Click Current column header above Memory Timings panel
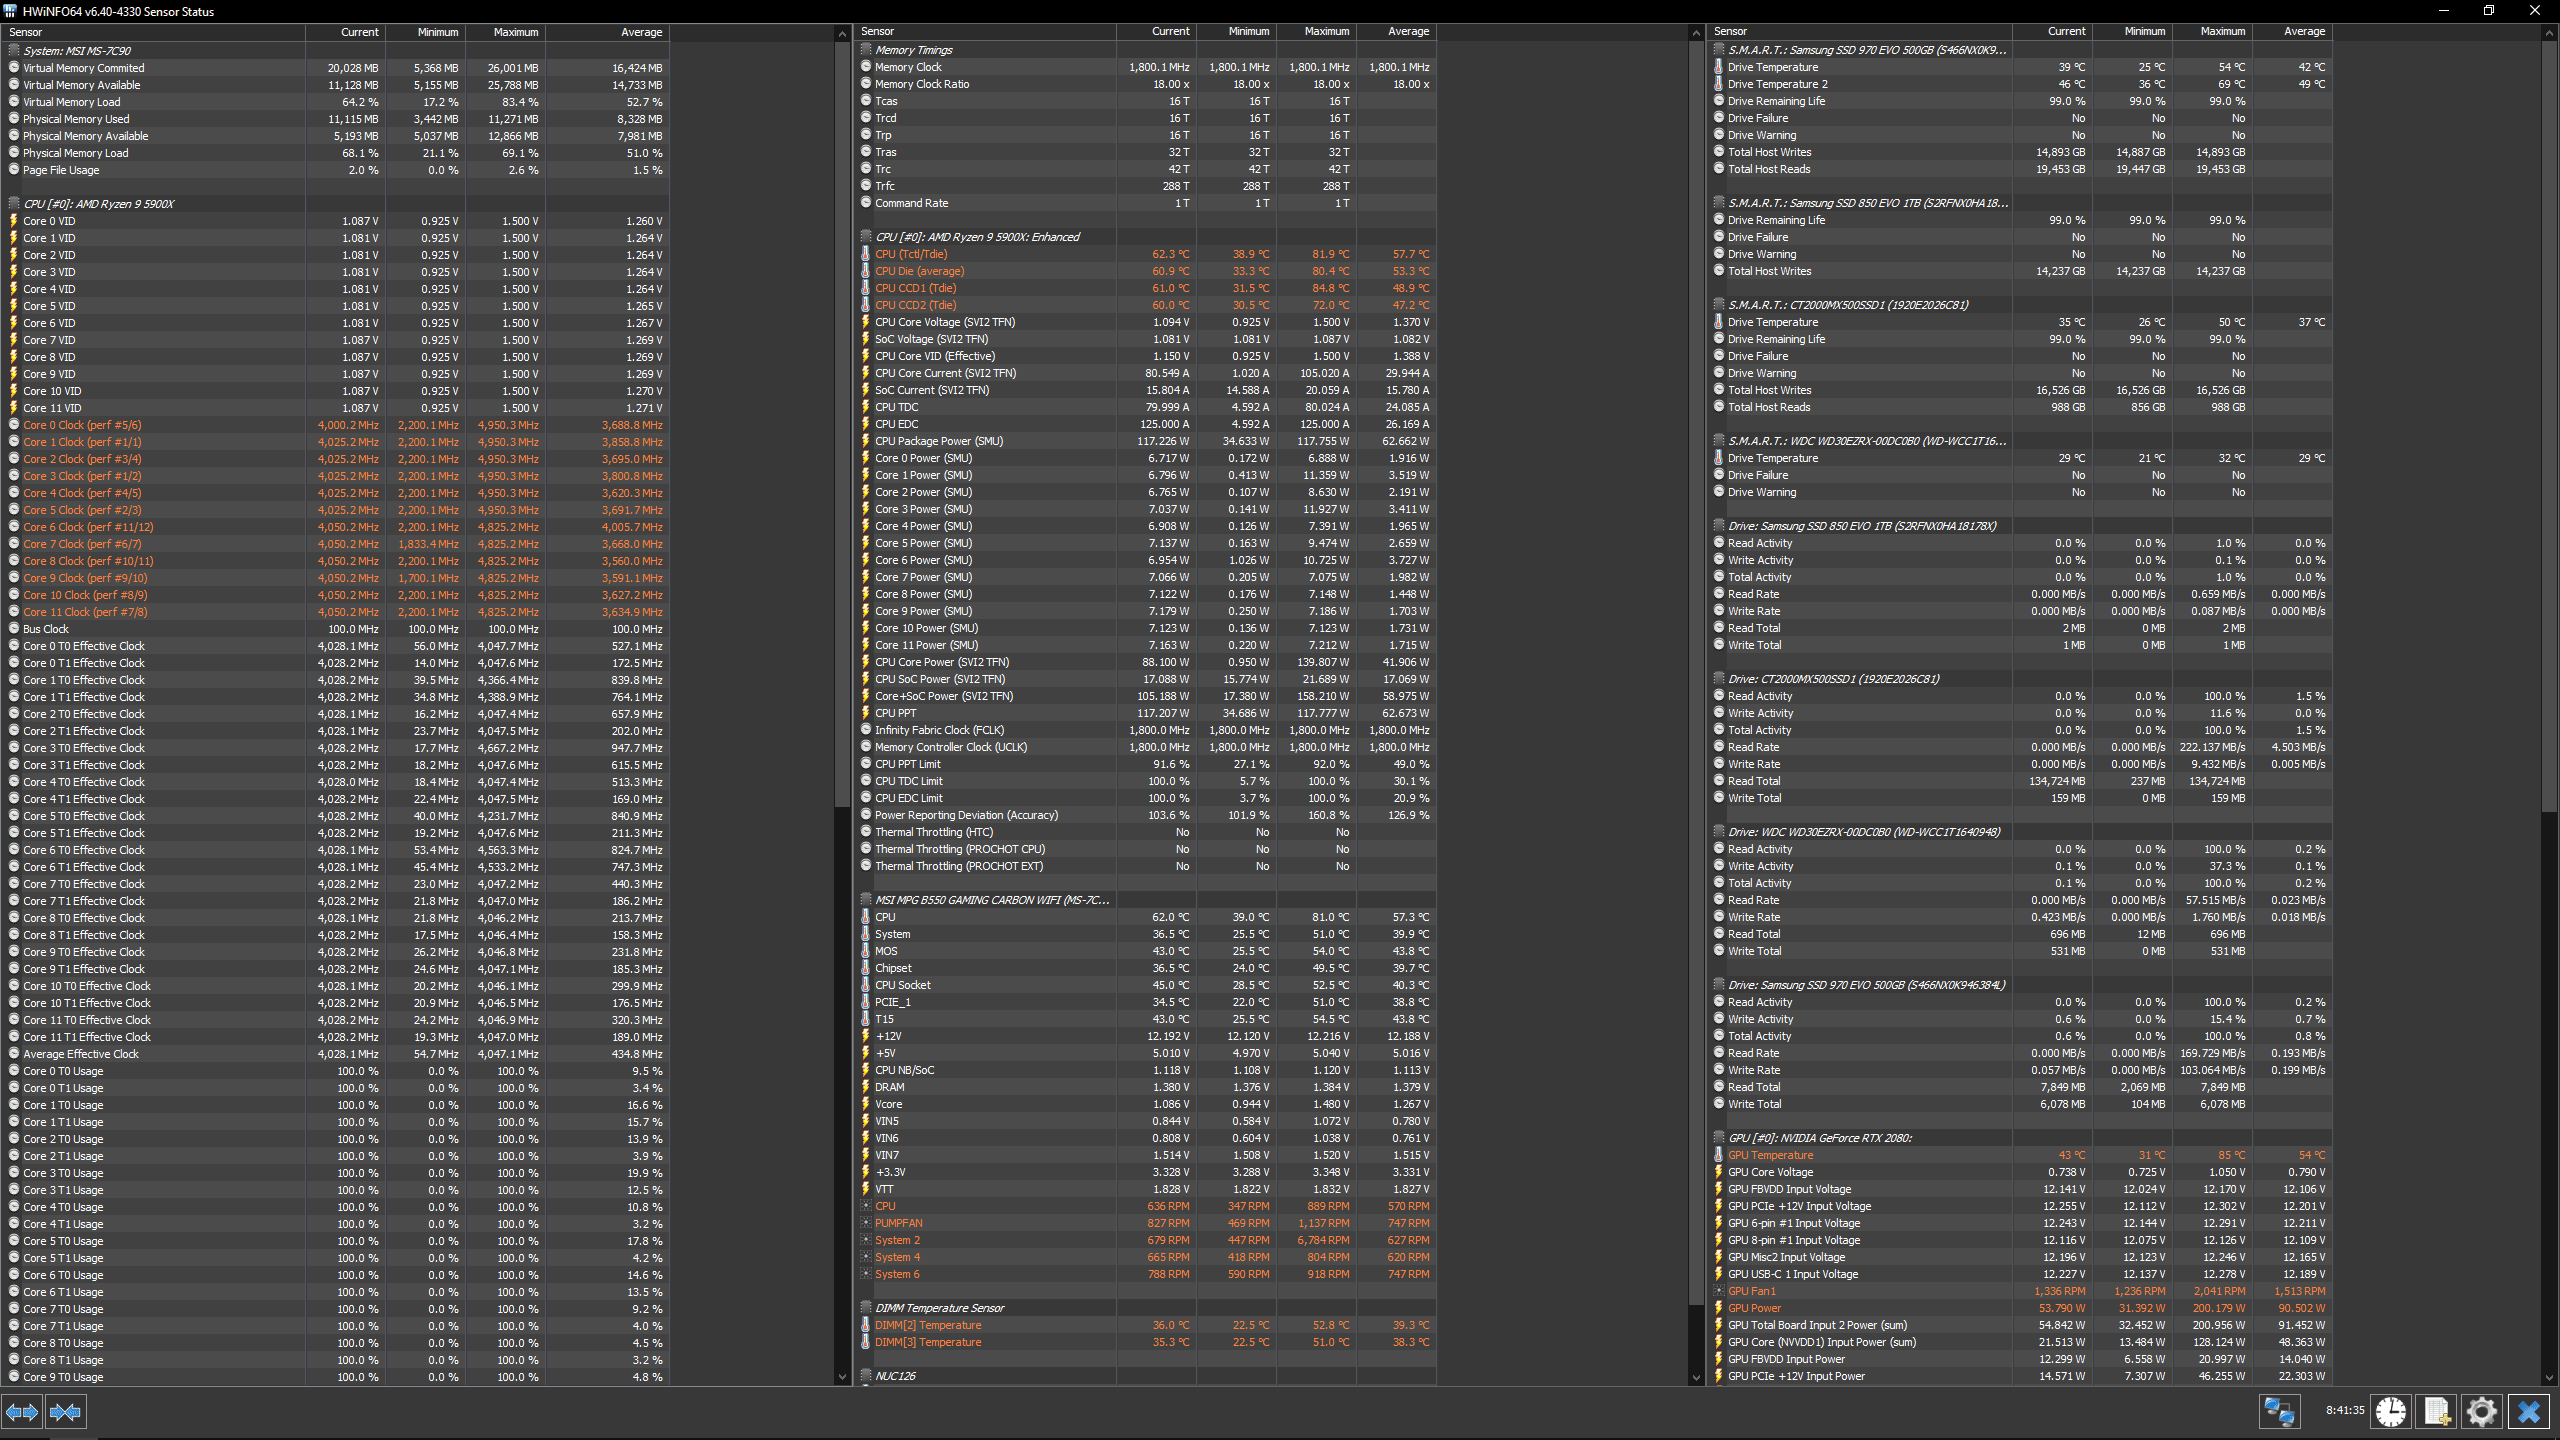The image size is (2560, 1440). tap(1156, 32)
